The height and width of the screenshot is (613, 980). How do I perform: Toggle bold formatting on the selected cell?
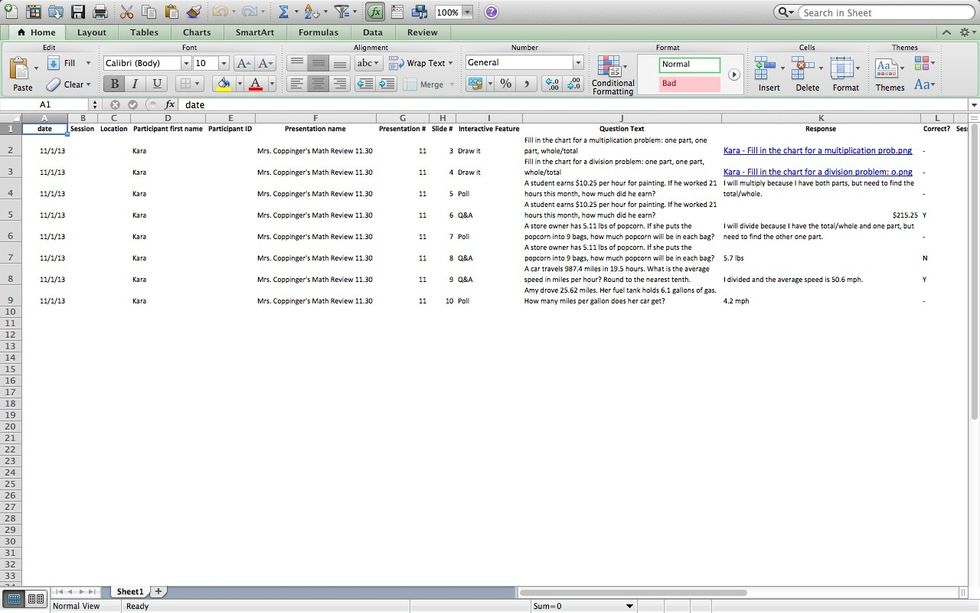pyautogui.click(x=115, y=84)
